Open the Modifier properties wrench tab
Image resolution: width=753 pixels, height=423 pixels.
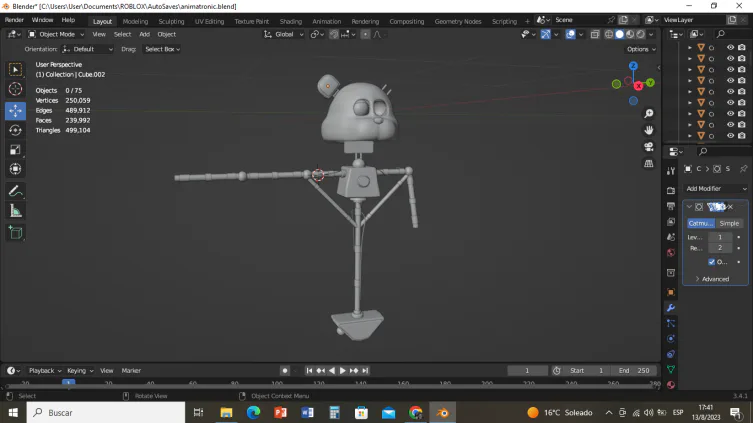click(x=671, y=308)
